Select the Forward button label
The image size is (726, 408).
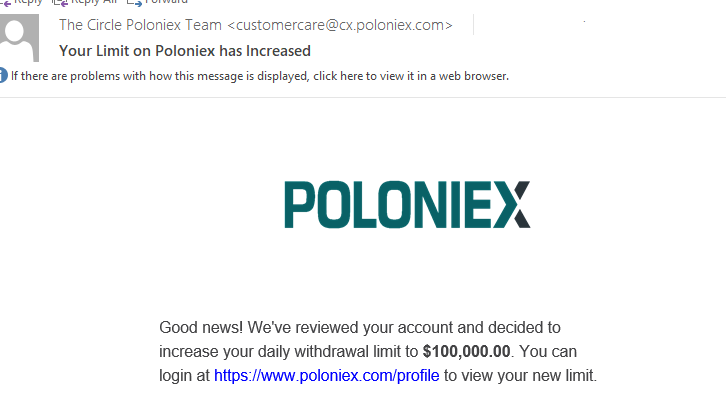pos(166,2)
